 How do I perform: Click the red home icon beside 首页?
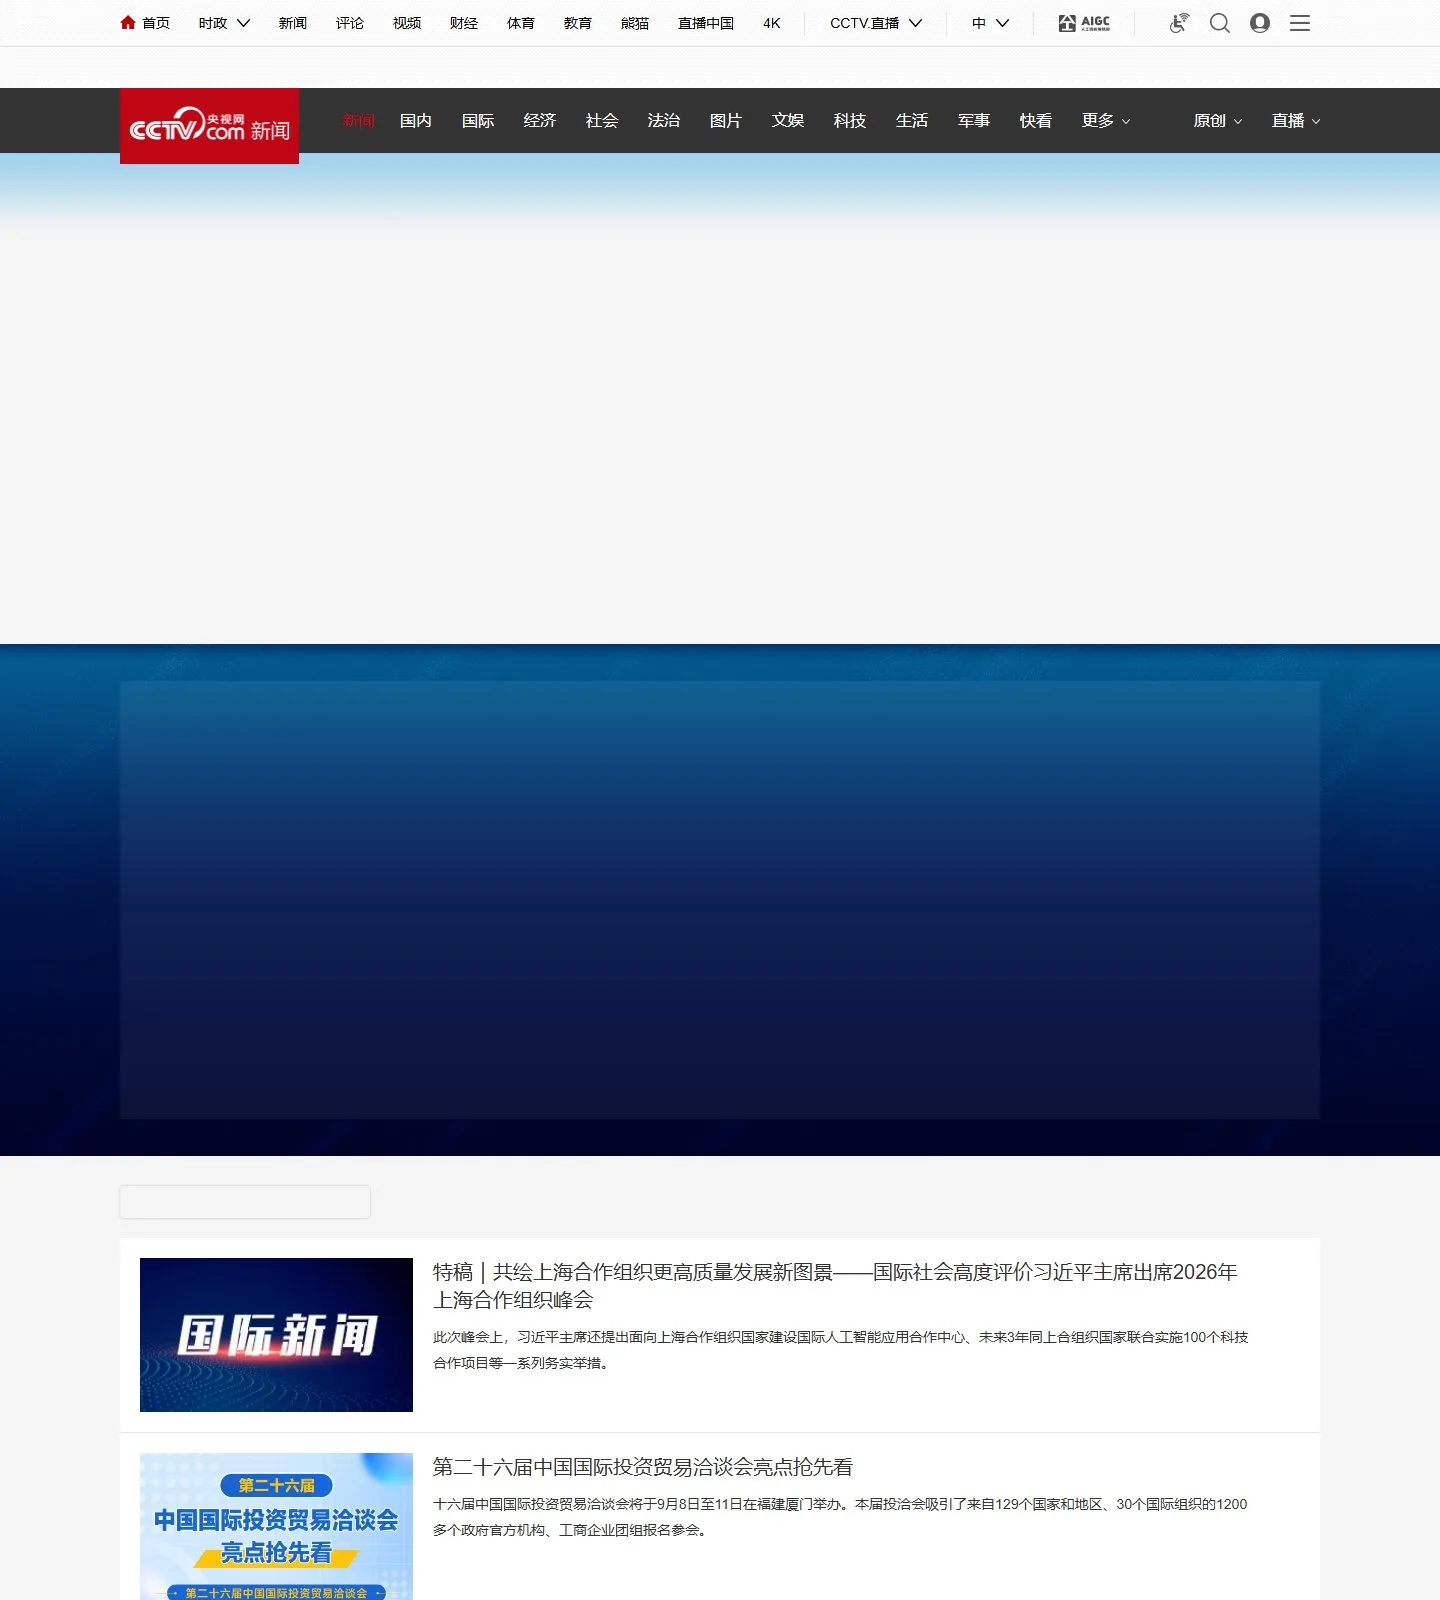(128, 22)
